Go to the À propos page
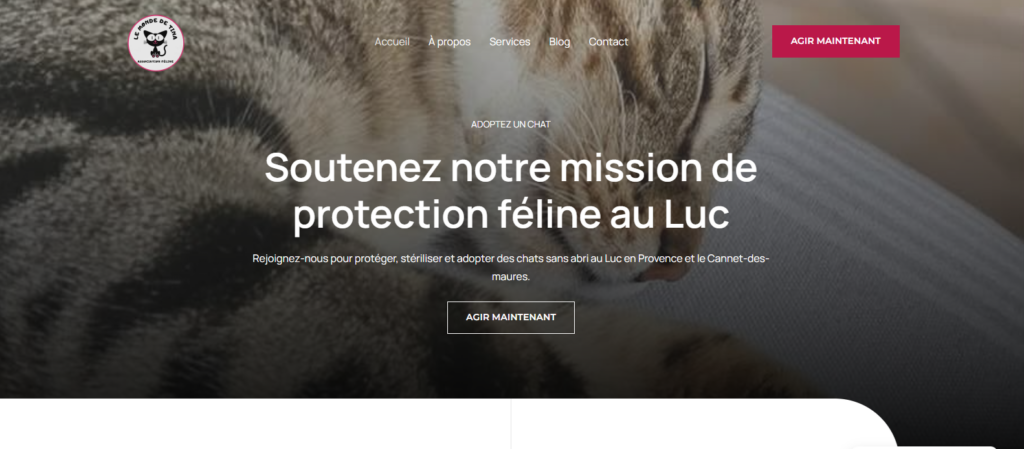 click(449, 42)
